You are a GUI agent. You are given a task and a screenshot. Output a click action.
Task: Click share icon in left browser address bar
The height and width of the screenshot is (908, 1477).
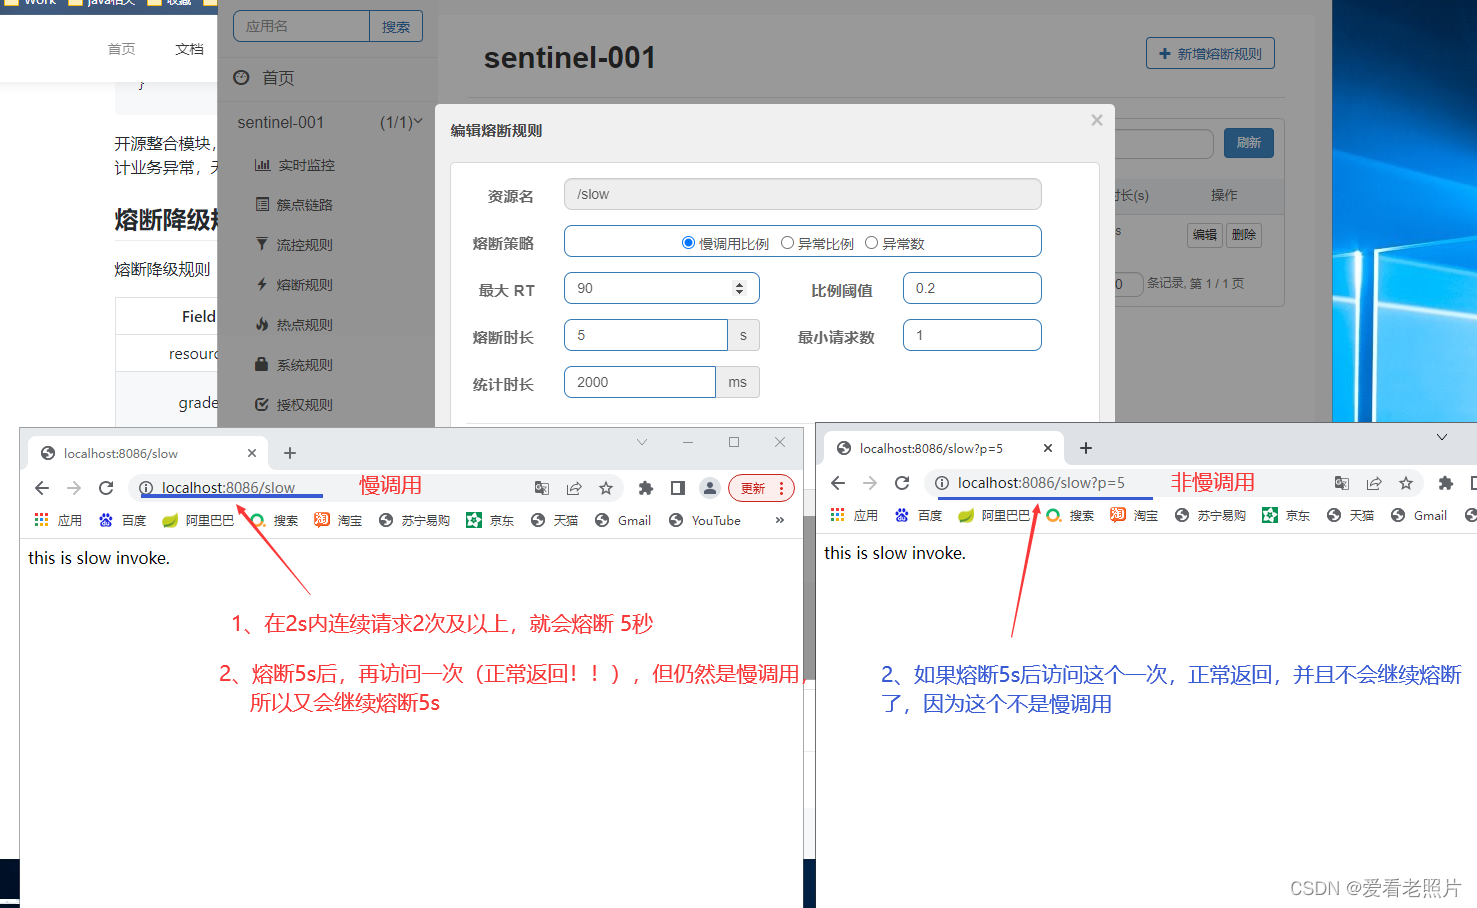pos(574,488)
